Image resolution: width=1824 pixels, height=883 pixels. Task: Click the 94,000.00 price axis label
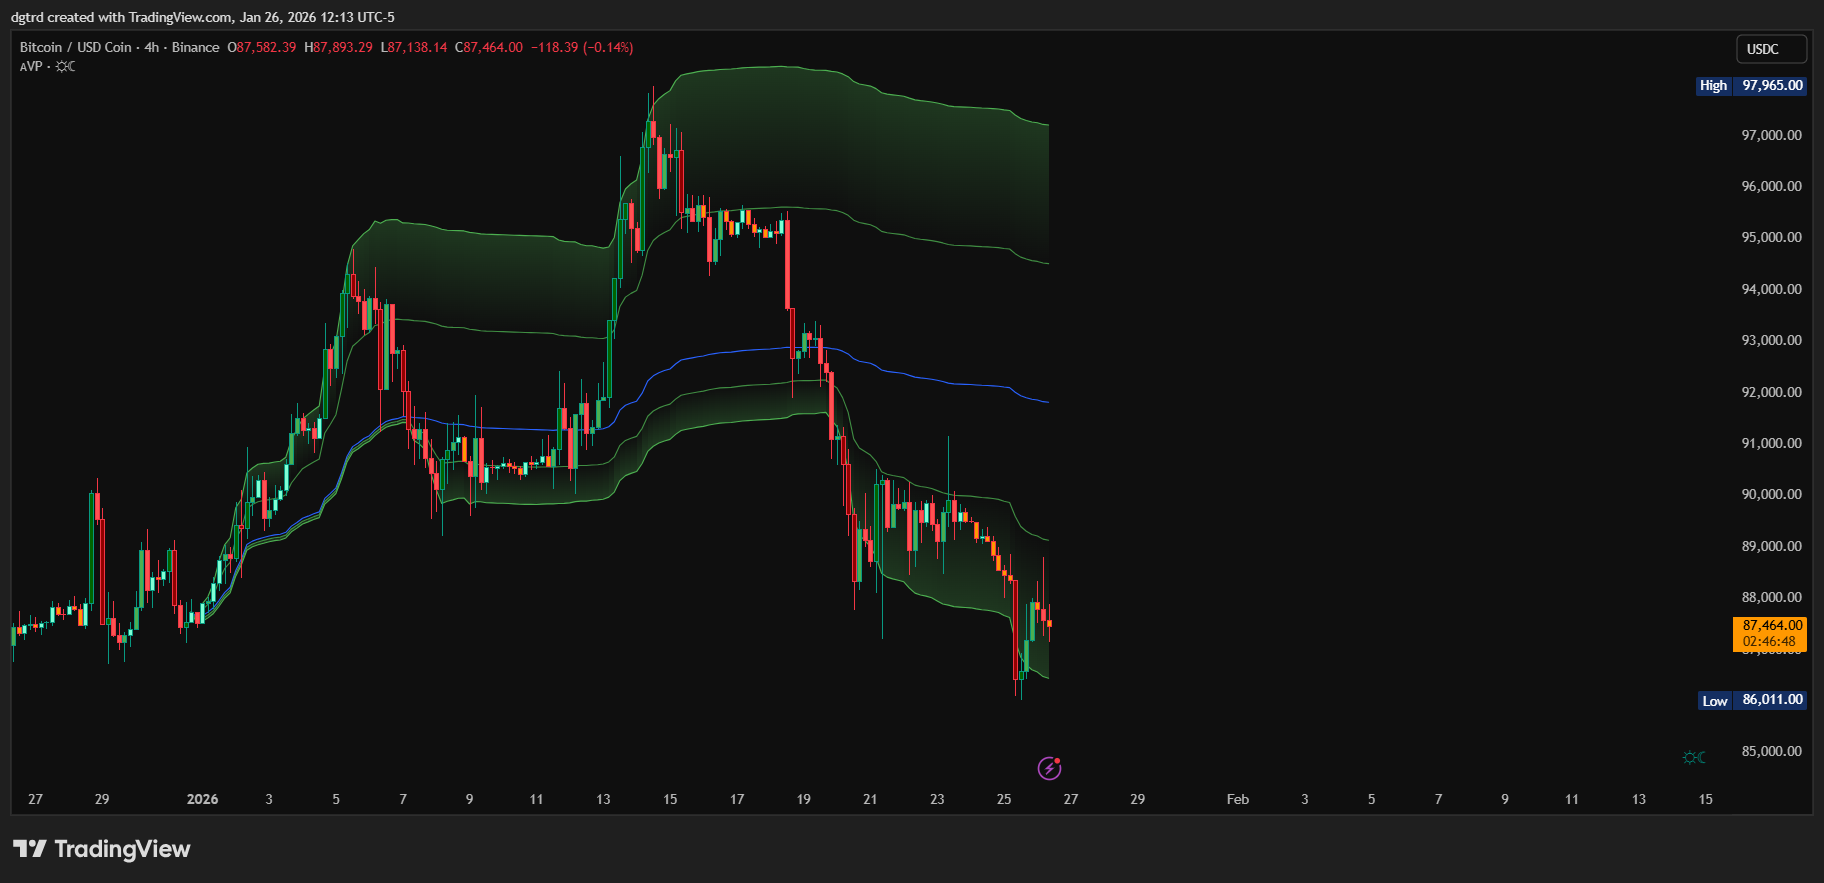(1772, 289)
